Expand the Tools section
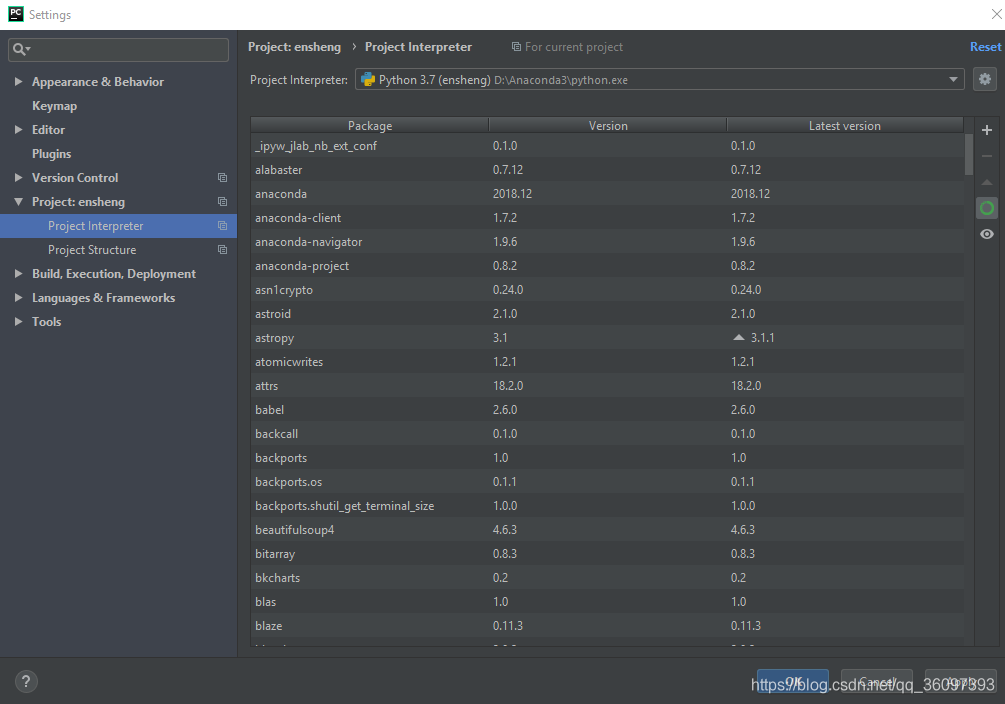1005x704 pixels. tap(19, 322)
